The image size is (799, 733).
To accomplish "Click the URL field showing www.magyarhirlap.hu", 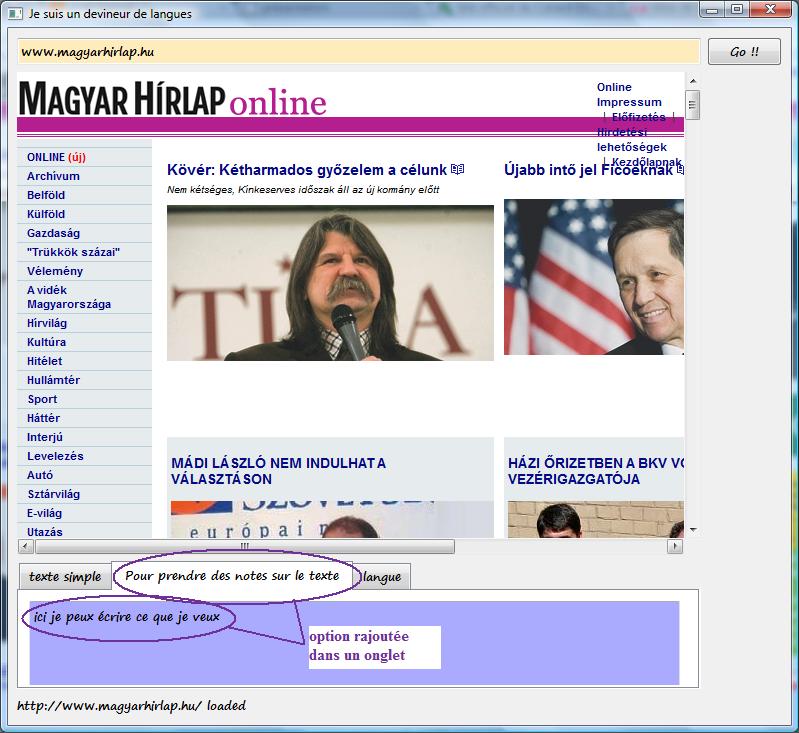I will coord(359,52).
